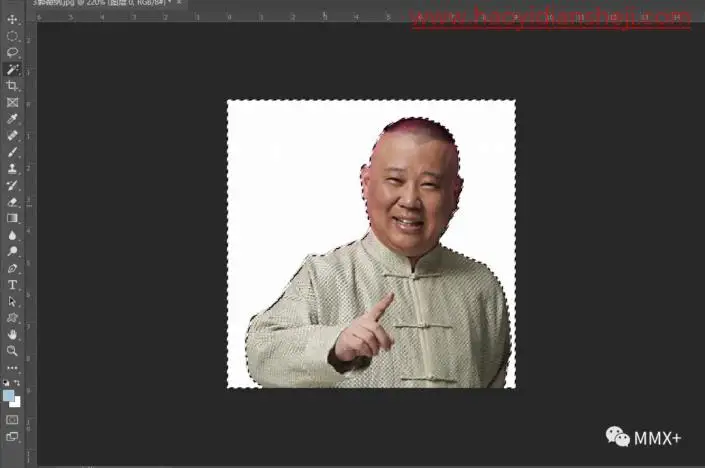This screenshot has height=468, width=705.
Task: Select the Custom Shape tool
Action: coord(12,318)
